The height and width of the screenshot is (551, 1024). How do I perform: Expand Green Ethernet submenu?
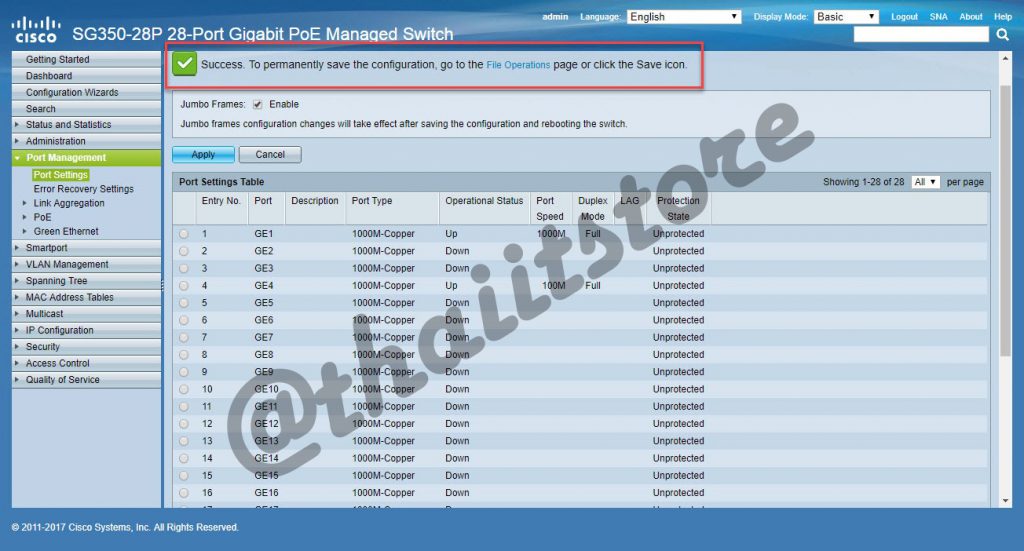[25, 231]
